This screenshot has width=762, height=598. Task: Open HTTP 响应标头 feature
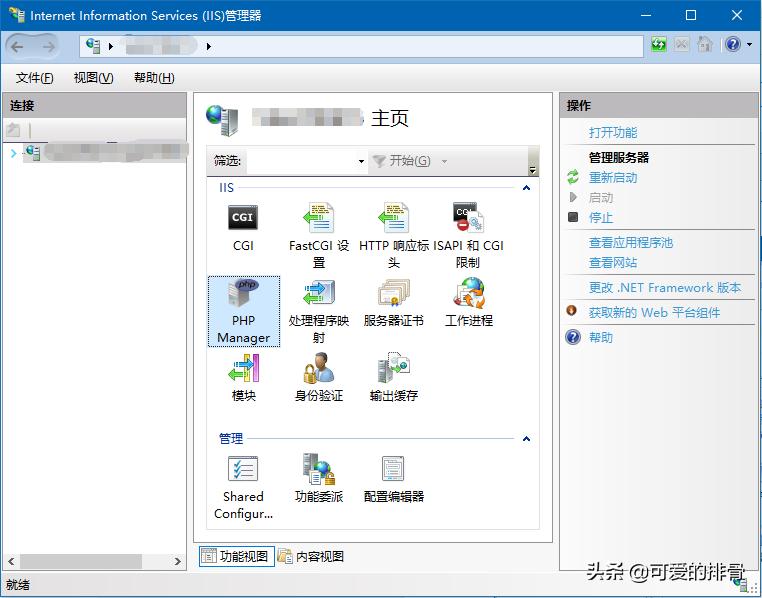393,218
